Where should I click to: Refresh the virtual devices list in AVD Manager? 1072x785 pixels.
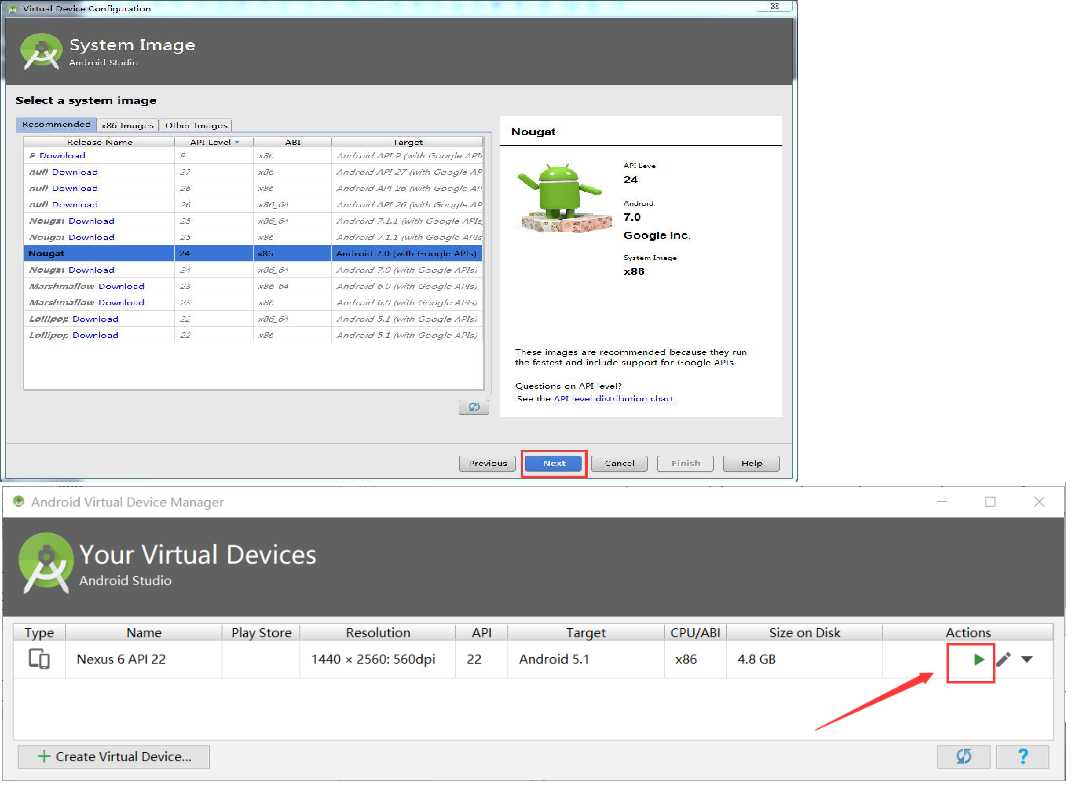[x=963, y=756]
